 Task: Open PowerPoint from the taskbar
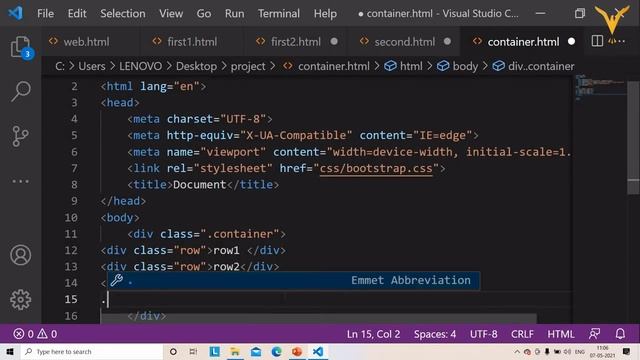(297, 351)
